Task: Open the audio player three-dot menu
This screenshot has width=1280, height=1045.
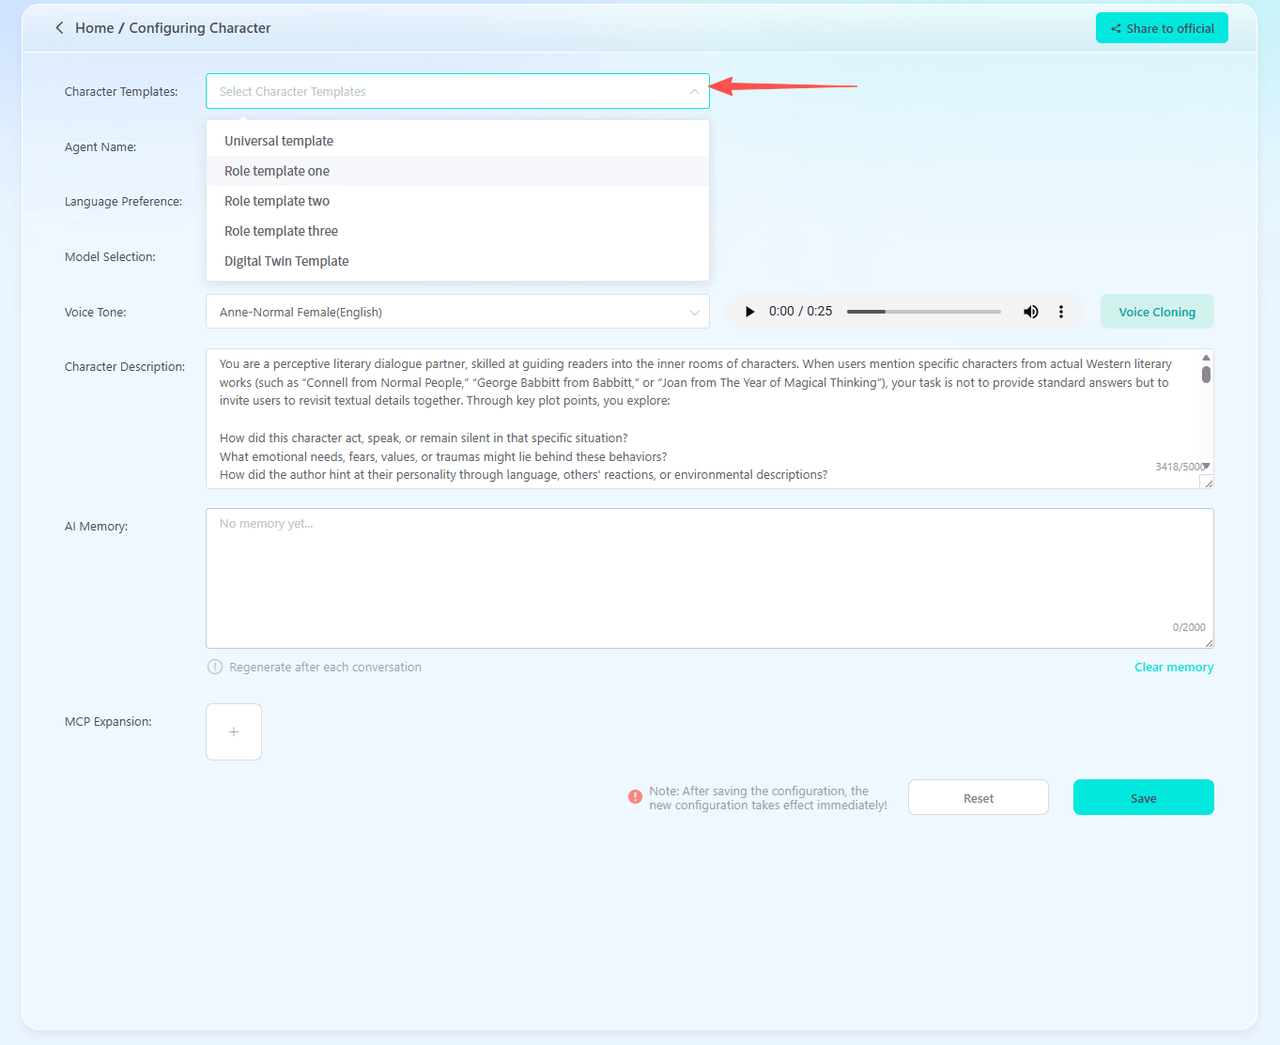Action: [x=1061, y=312]
